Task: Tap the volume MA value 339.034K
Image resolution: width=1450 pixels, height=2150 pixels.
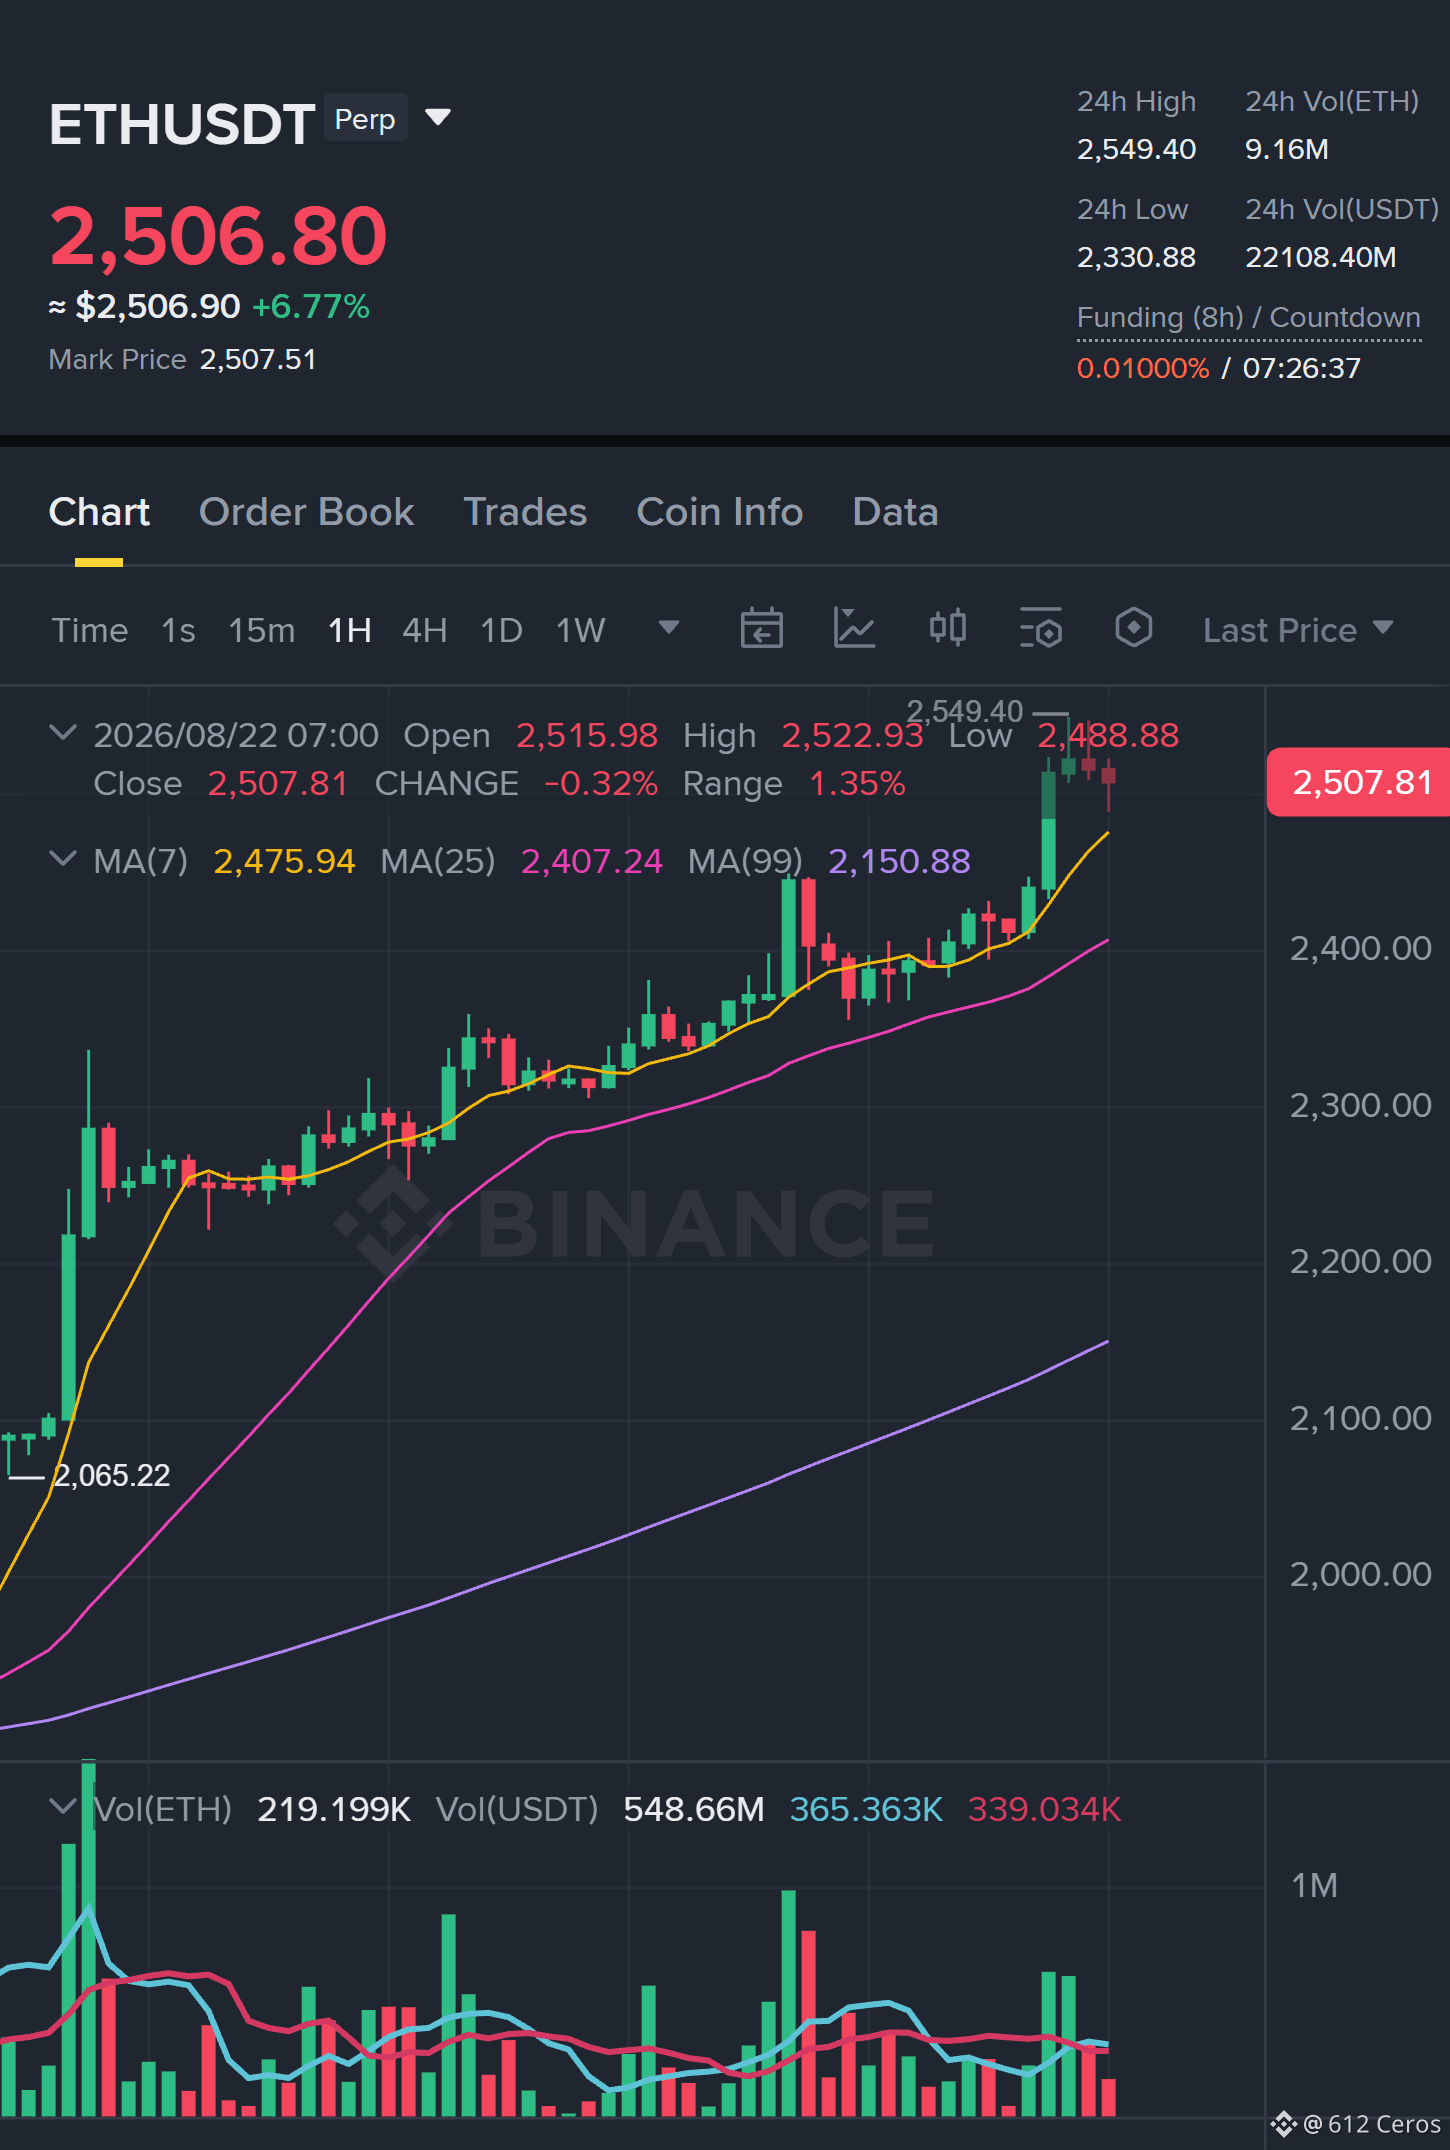Action: pos(1044,1809)
